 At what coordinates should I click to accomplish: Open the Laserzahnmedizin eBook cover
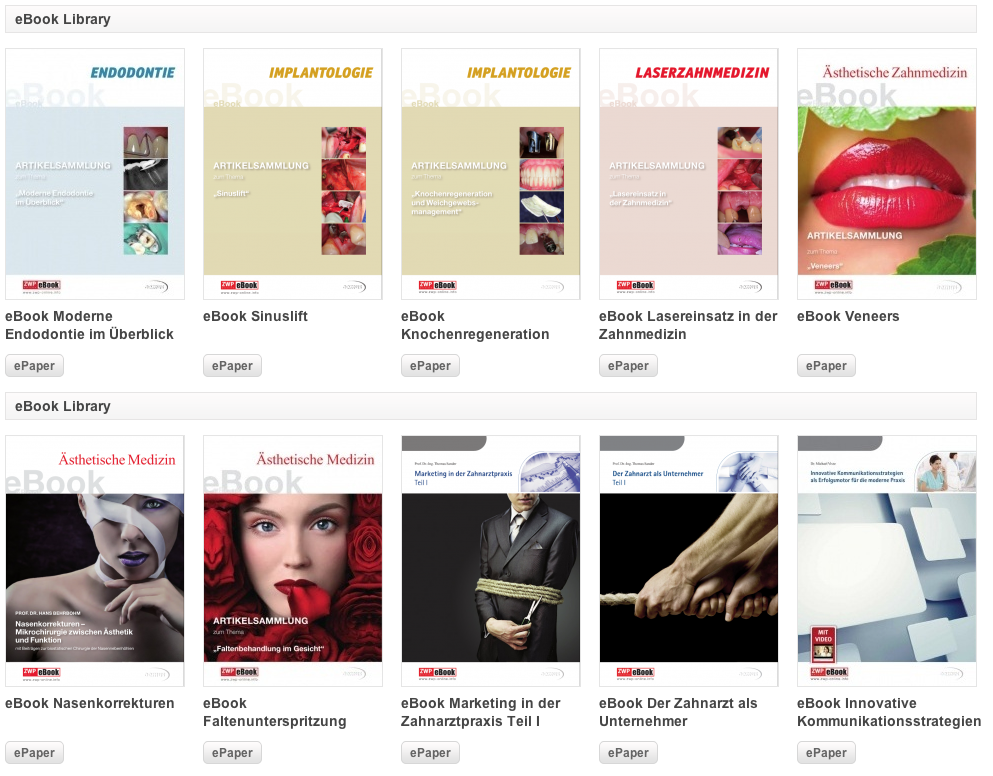688,174
